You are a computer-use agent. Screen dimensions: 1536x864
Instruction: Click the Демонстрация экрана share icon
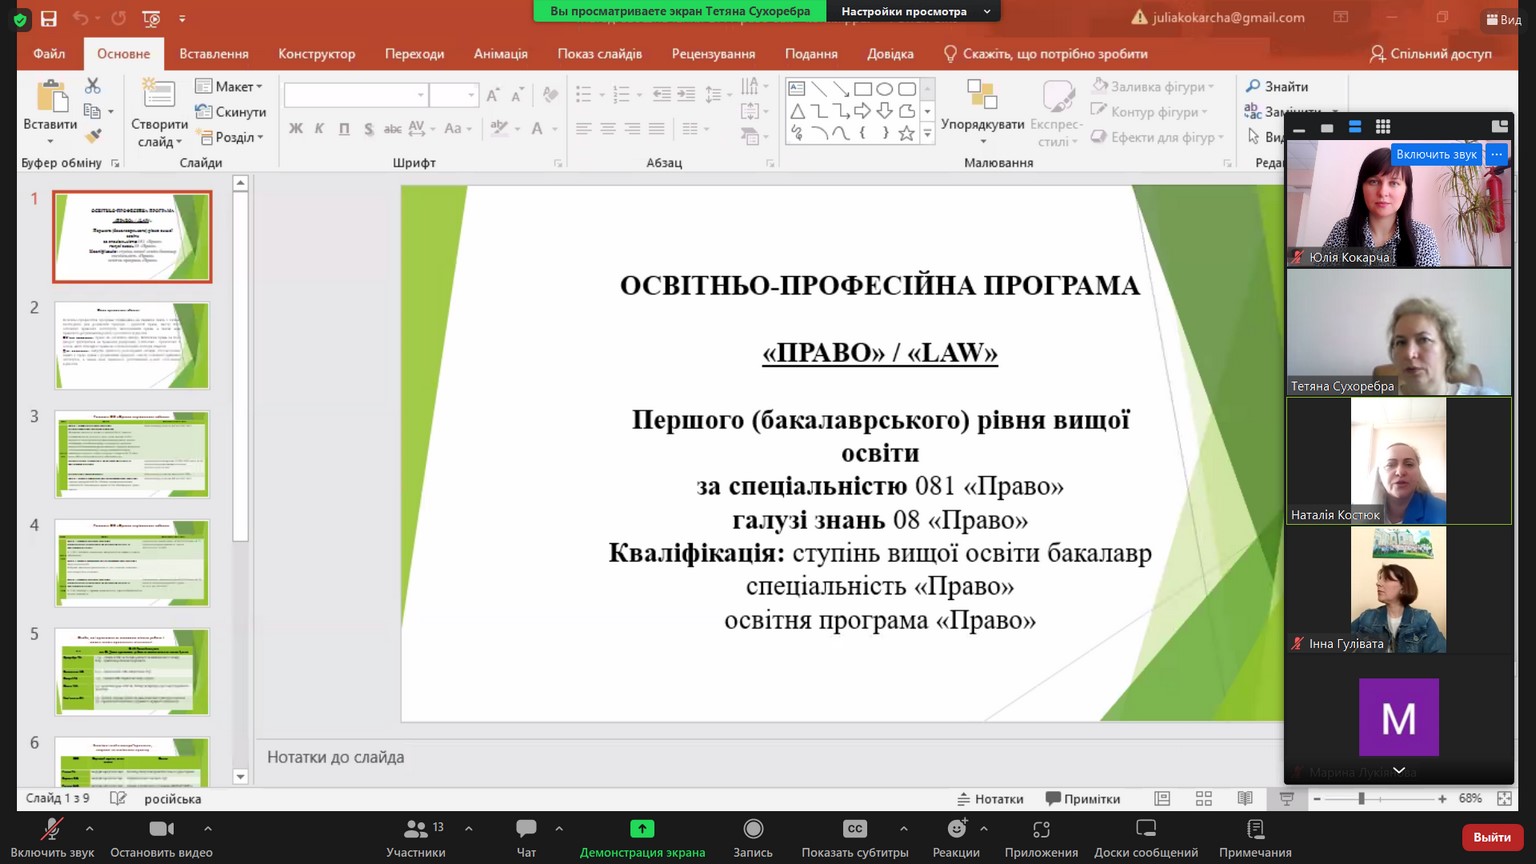coord(642,829)
